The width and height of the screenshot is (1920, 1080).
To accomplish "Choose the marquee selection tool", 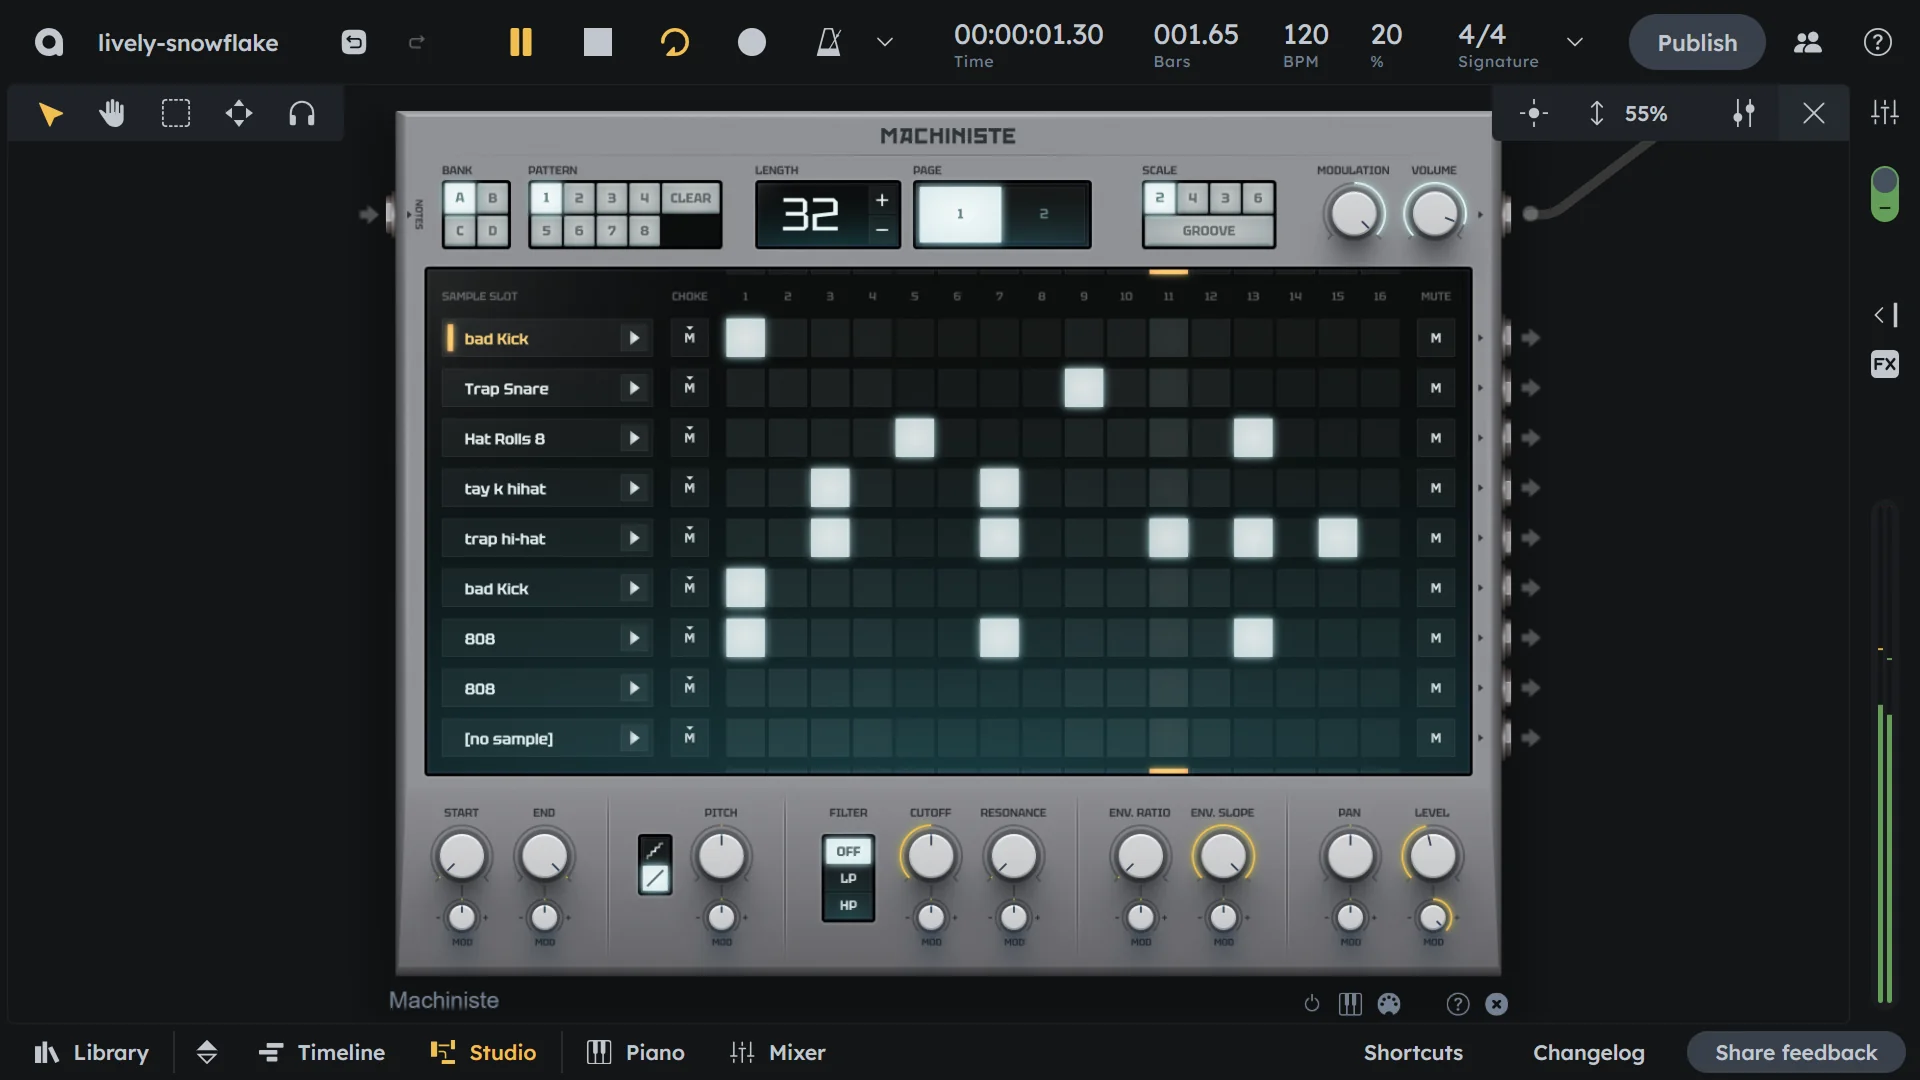I will click(x=176, y=113).
